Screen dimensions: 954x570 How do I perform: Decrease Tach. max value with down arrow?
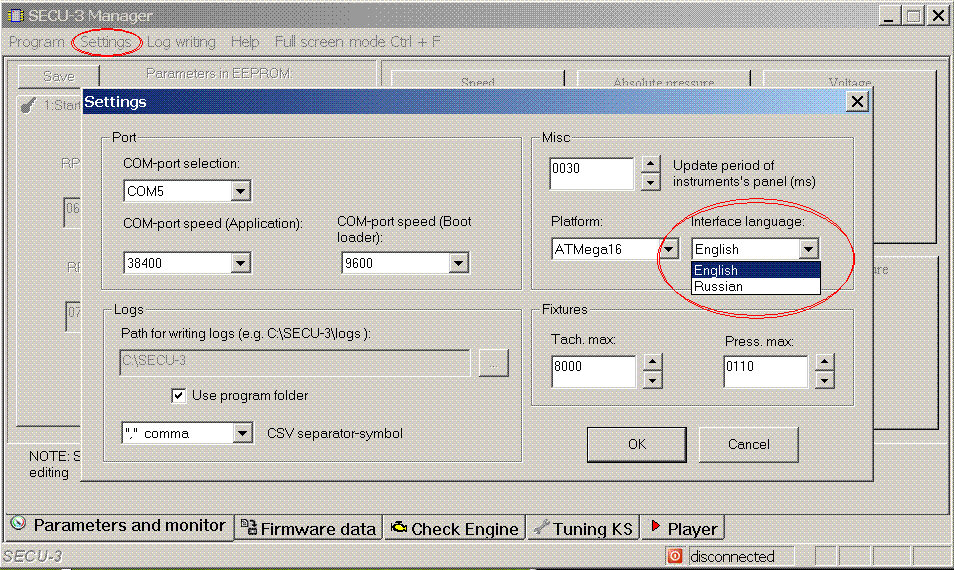[651, 380]
